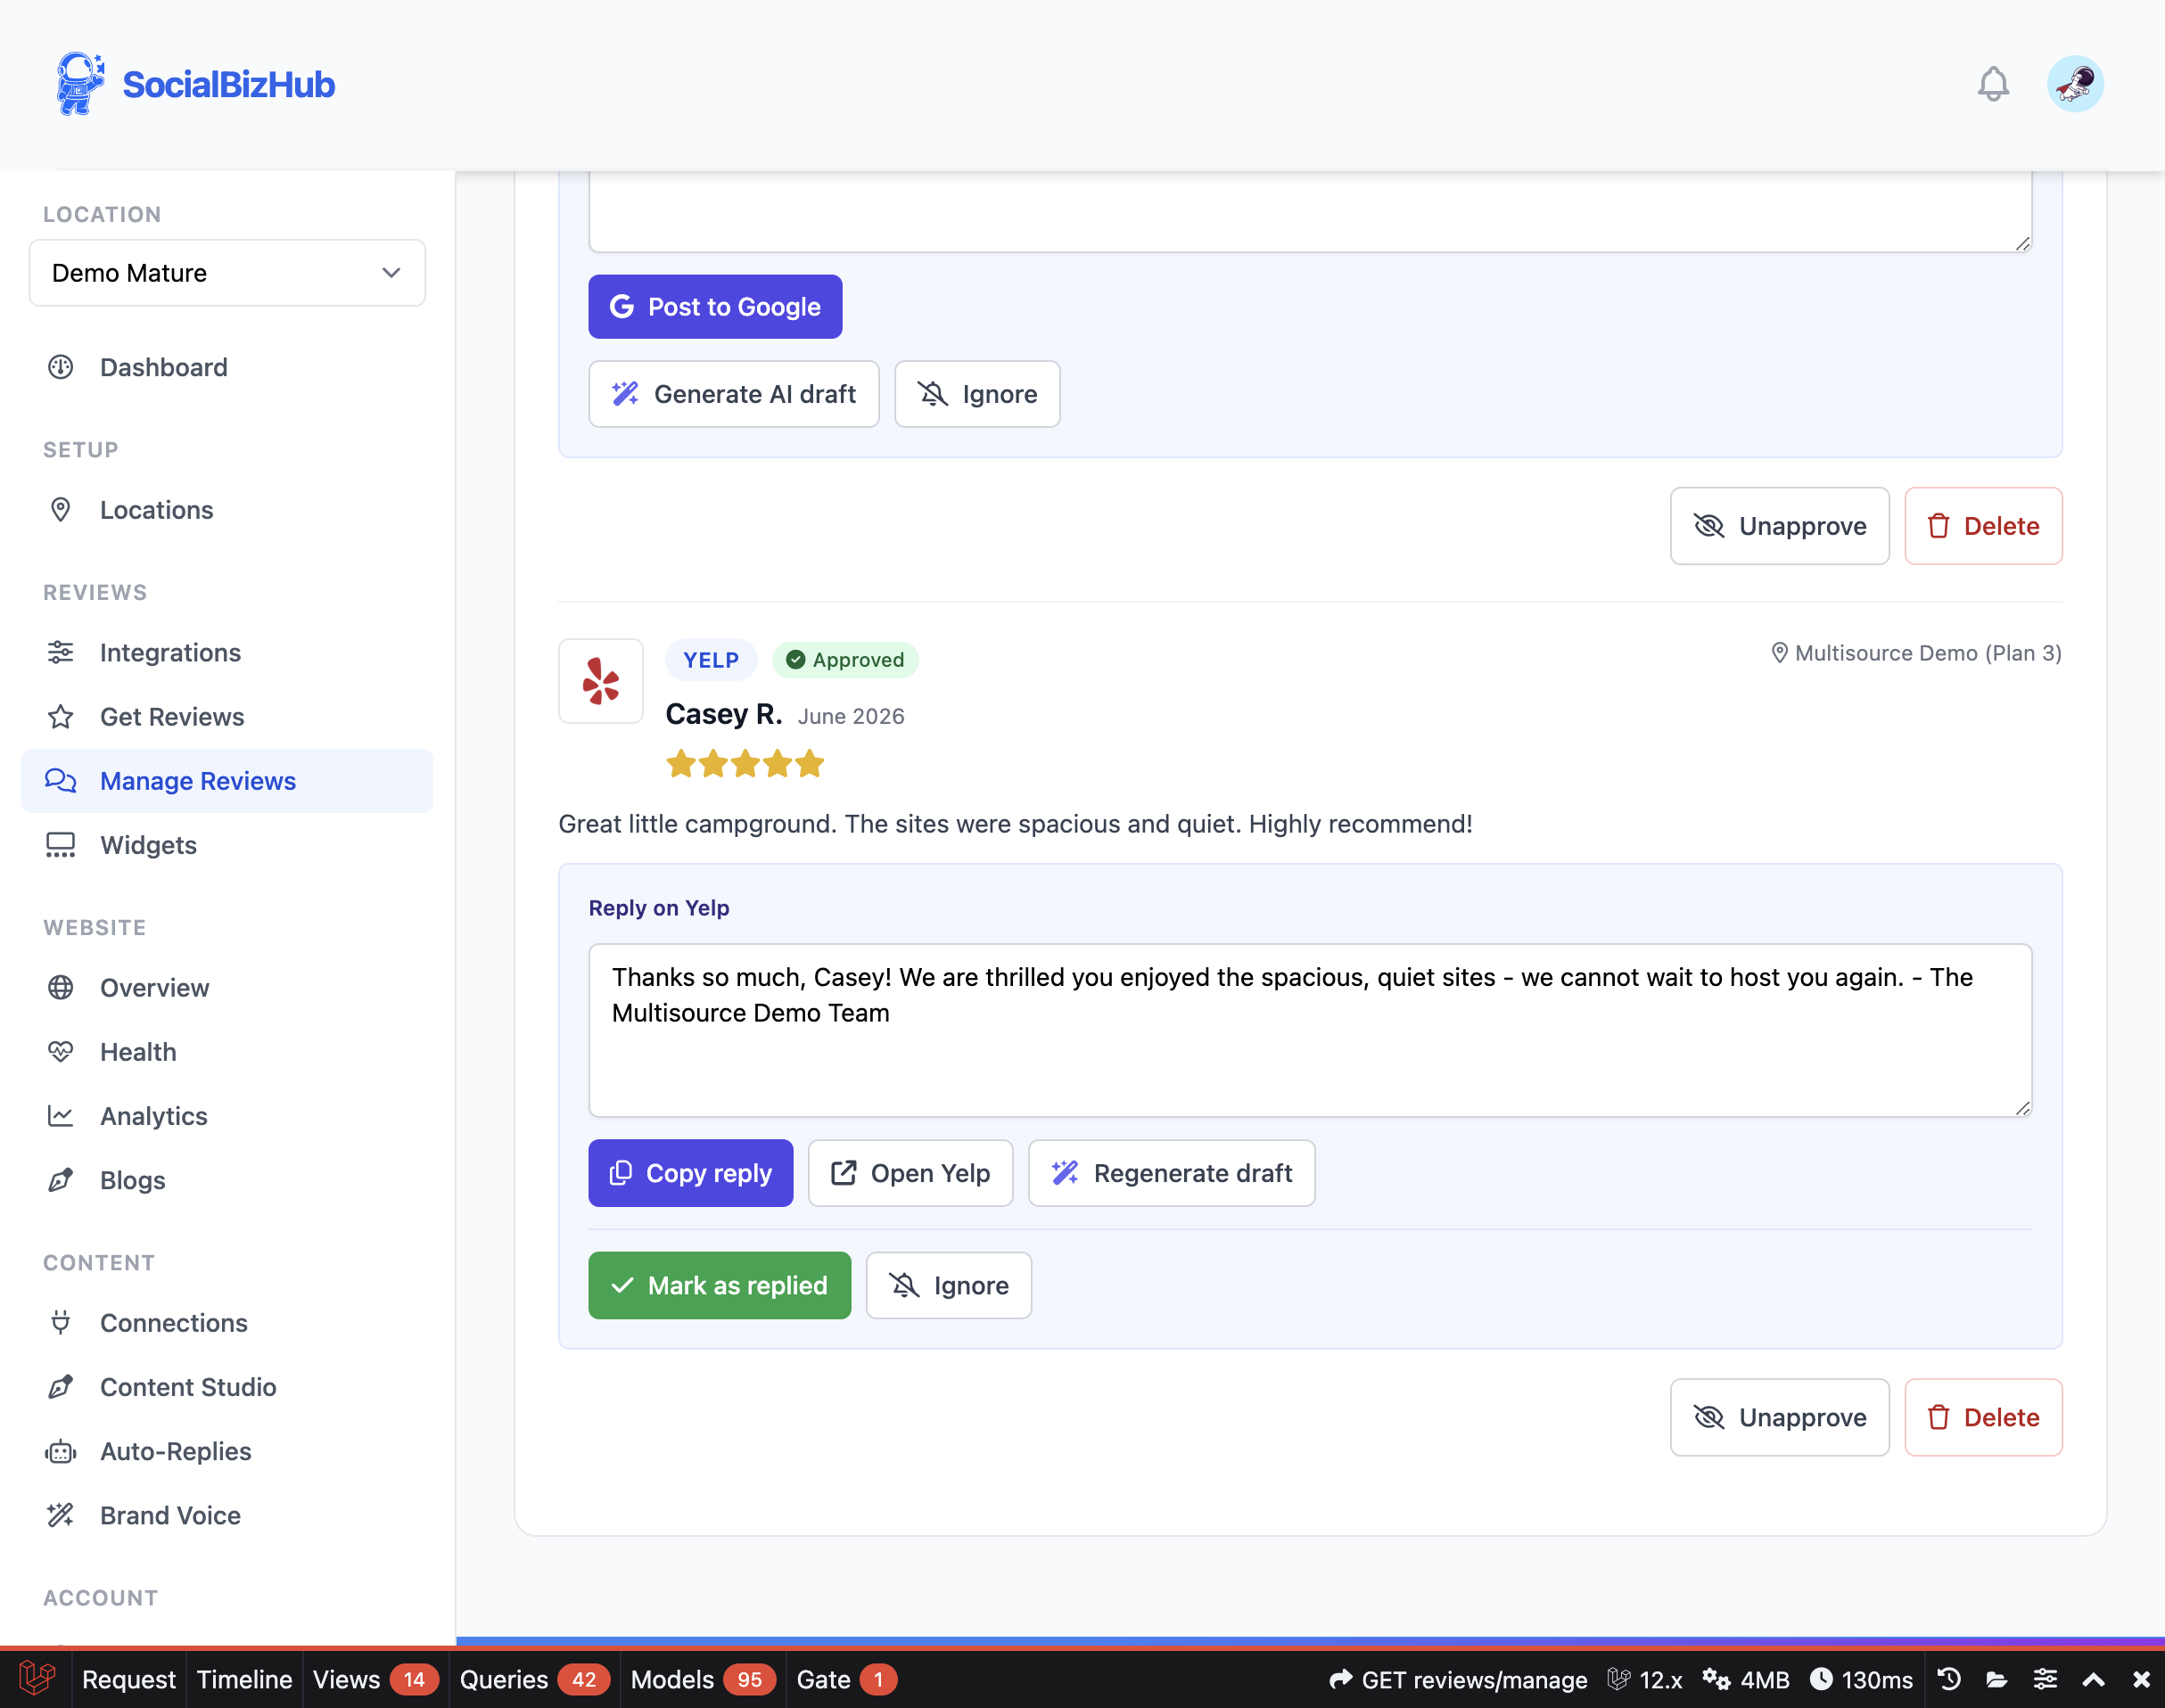The image size is (2165, 1708).
Task: Unapprove Casey R.'s Yelp review
Action: pyautogui.click(x=1779, y=1418)
